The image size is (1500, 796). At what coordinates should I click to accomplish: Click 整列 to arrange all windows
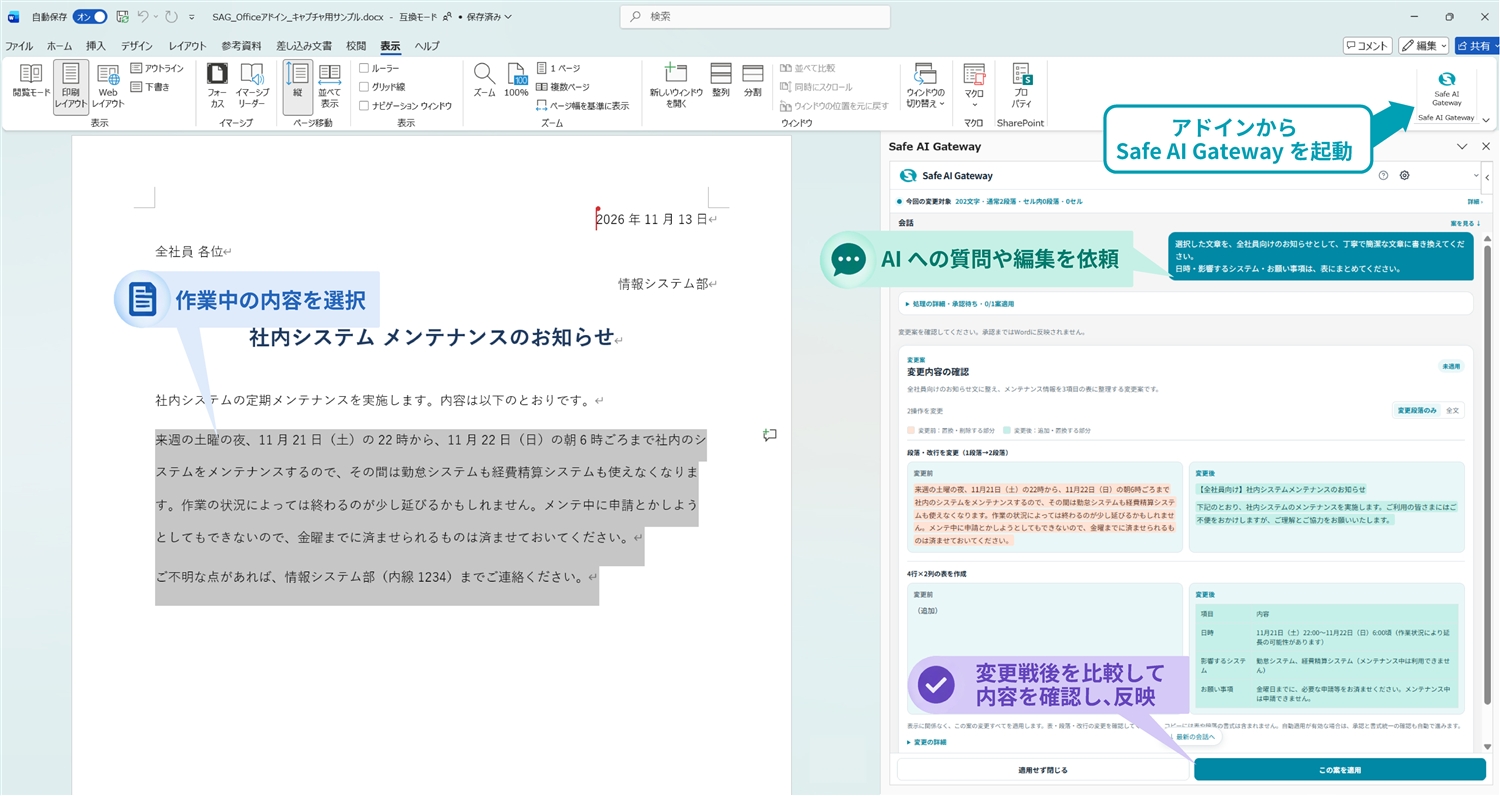coord(721,81)
